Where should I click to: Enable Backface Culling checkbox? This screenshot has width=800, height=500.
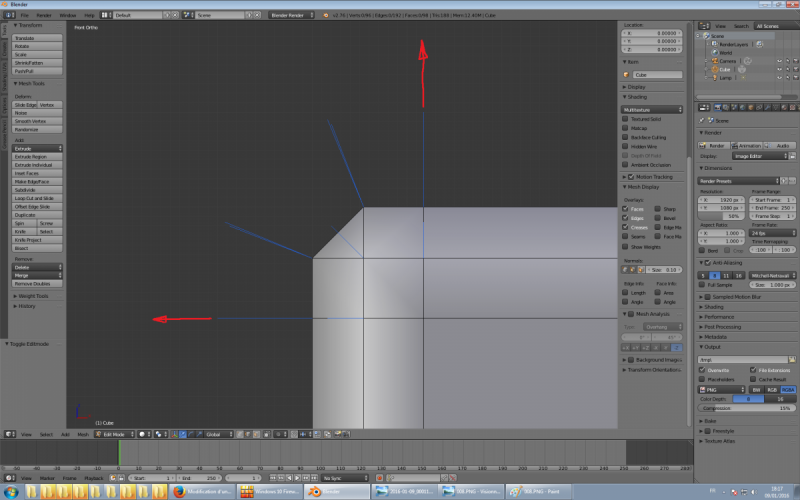[625, 137]
